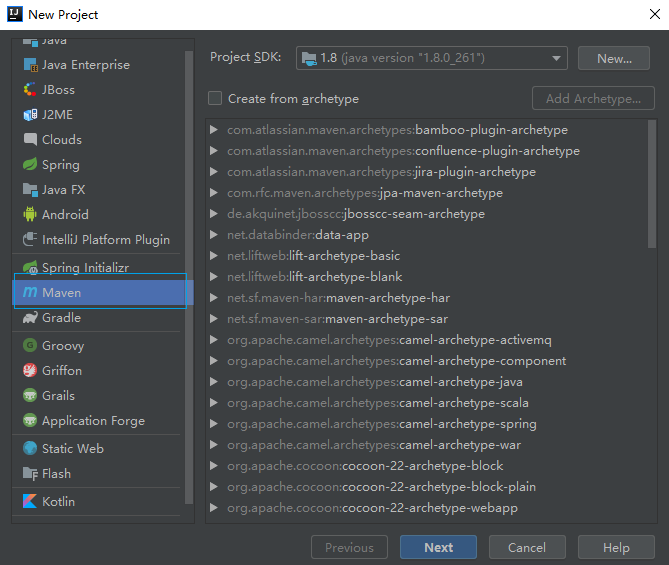Viewport: 669px width, 565px height.
Task: Click the Spring Initializr icon
Action: coord(30,268)
